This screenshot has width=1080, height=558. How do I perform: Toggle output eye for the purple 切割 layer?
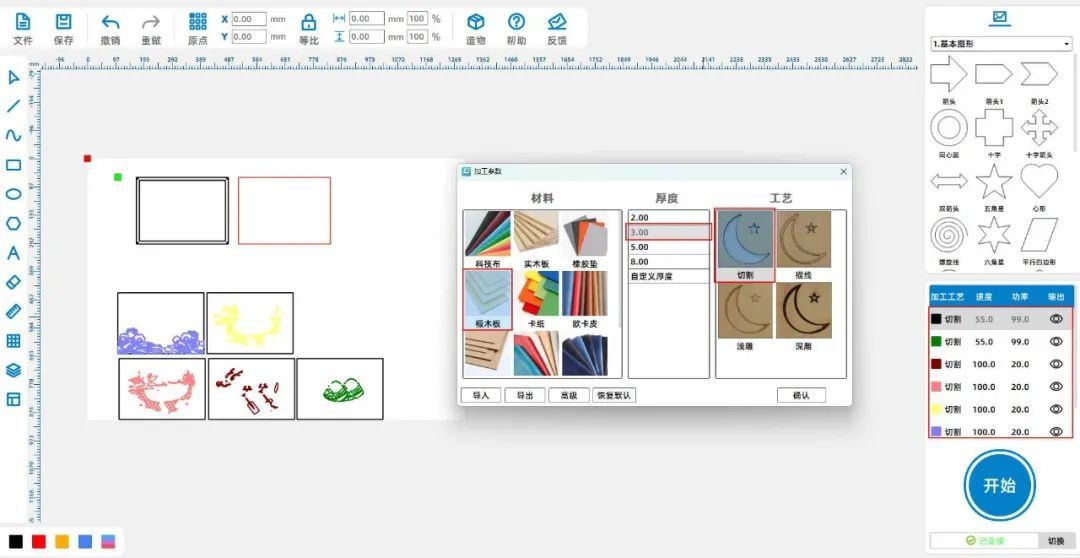(1055, 432)
